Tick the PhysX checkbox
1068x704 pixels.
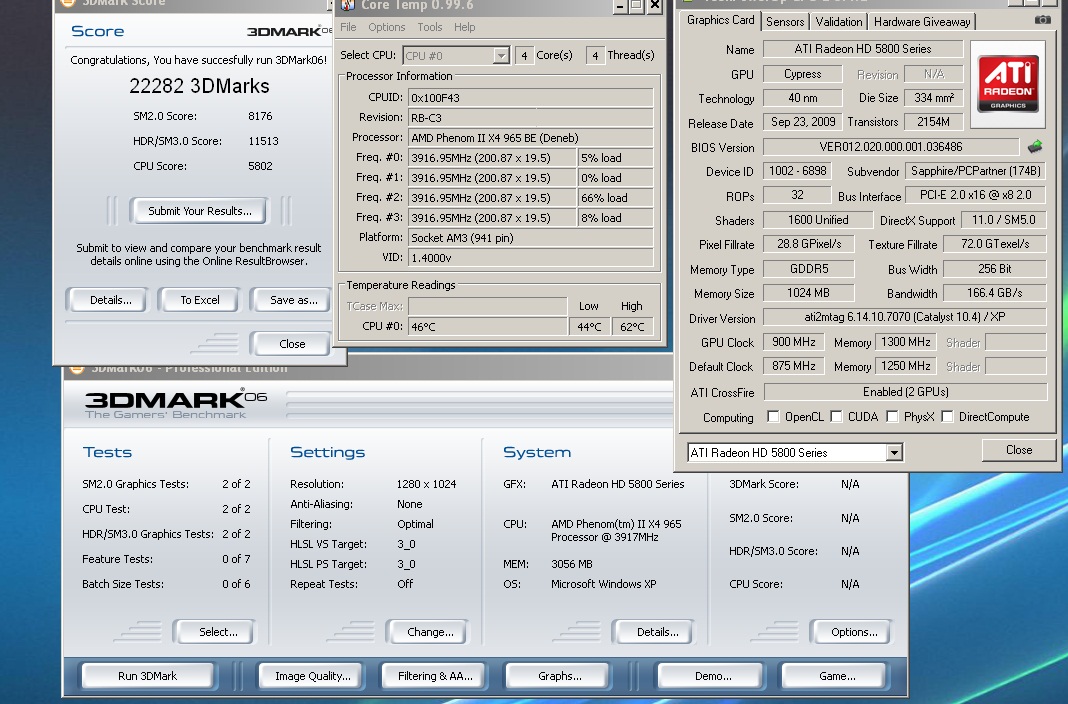click(892, 417)
